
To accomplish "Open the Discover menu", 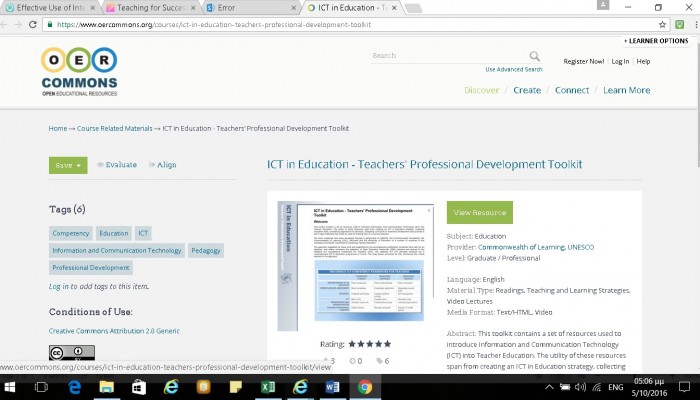I will [x=481, y=90].
